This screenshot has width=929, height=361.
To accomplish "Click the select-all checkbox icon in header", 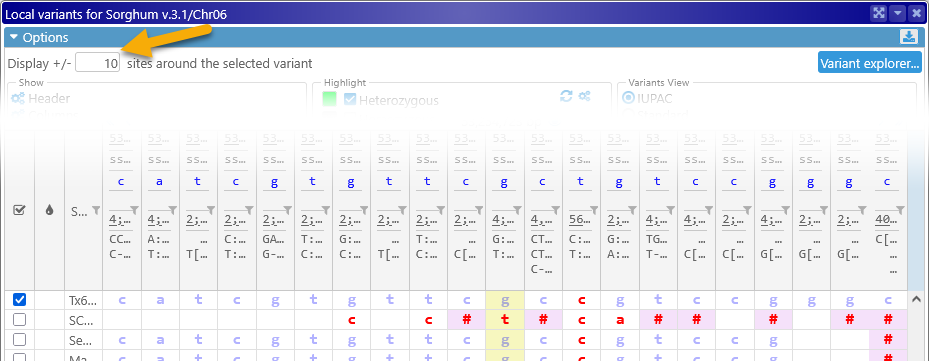I will [x=19, y=210].
